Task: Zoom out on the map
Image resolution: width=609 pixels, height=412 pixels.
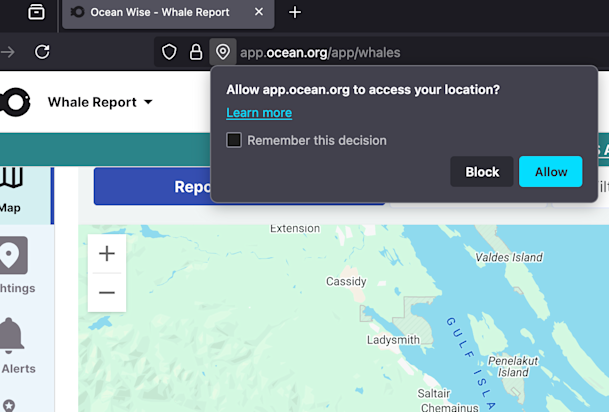Action: [x=107, y=292]
